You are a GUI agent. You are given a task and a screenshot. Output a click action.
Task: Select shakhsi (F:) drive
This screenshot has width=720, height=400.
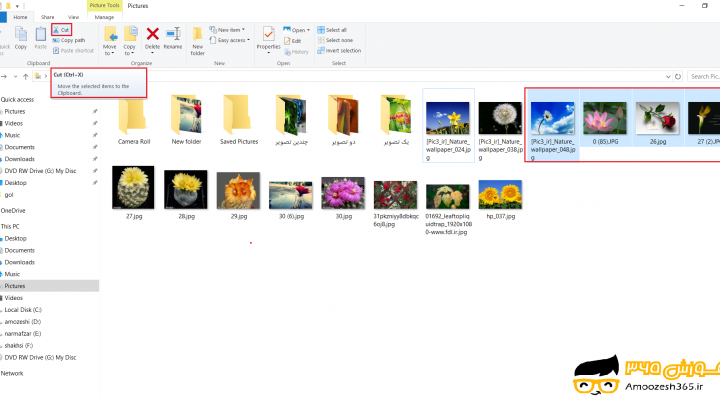pyautogui.click(x=19, y=346)
